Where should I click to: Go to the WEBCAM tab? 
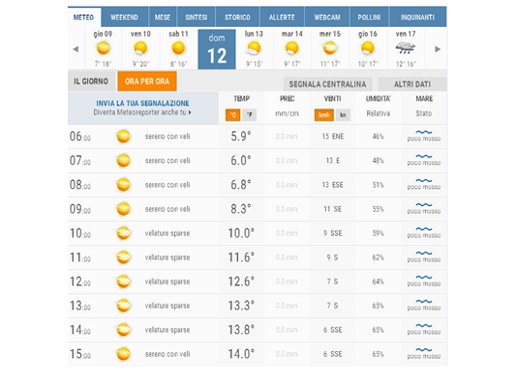327,17
